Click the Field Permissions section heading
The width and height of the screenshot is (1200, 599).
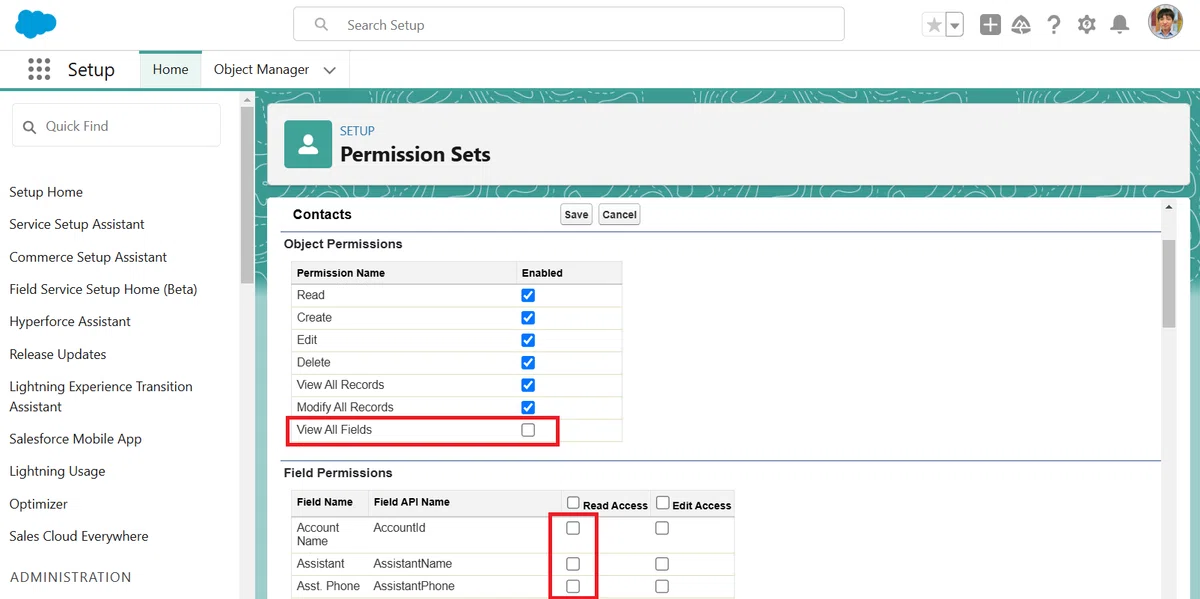coord(338,473)
